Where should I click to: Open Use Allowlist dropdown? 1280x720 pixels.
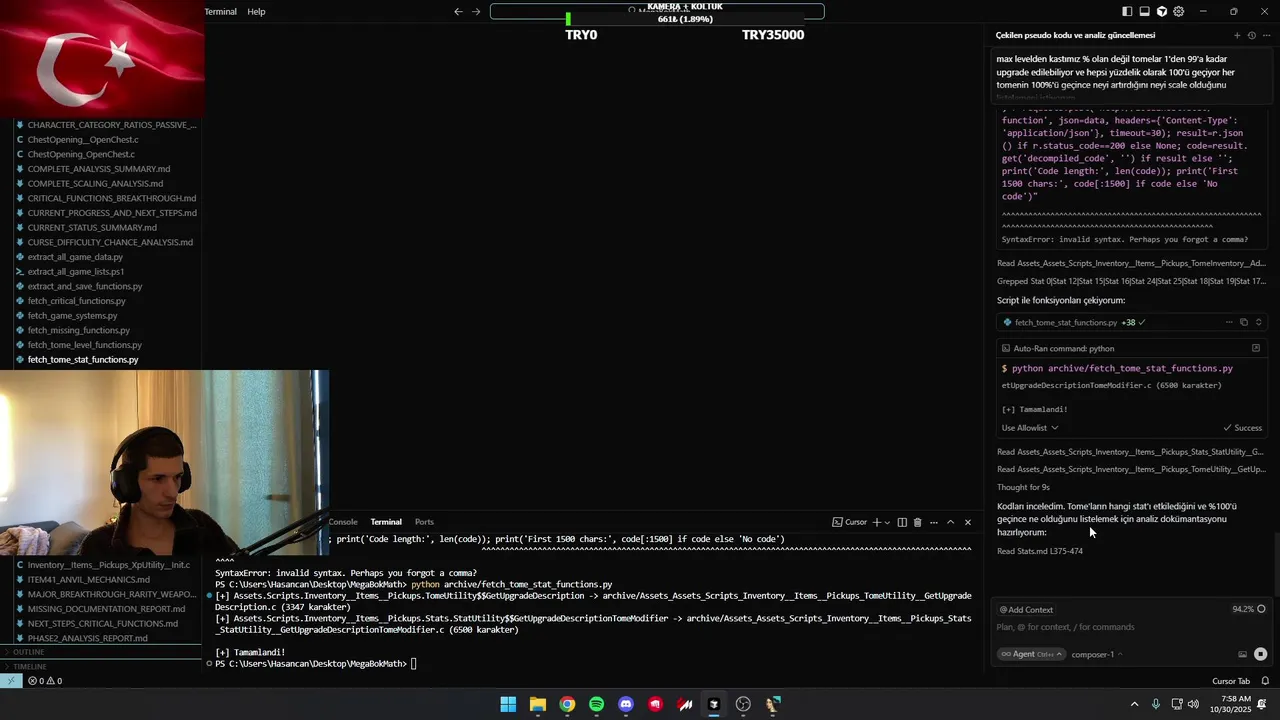point(1030,428)
